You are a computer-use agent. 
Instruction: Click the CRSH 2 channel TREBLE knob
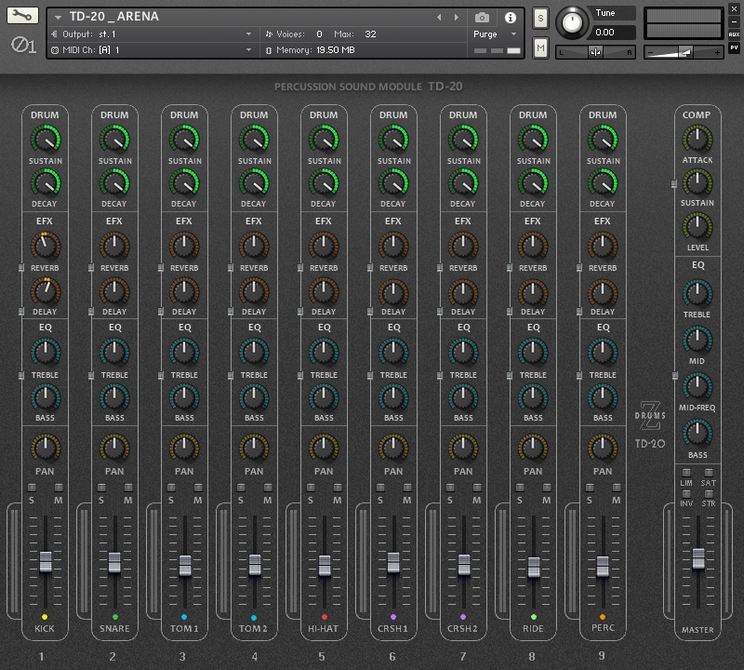tap(464, 353)
